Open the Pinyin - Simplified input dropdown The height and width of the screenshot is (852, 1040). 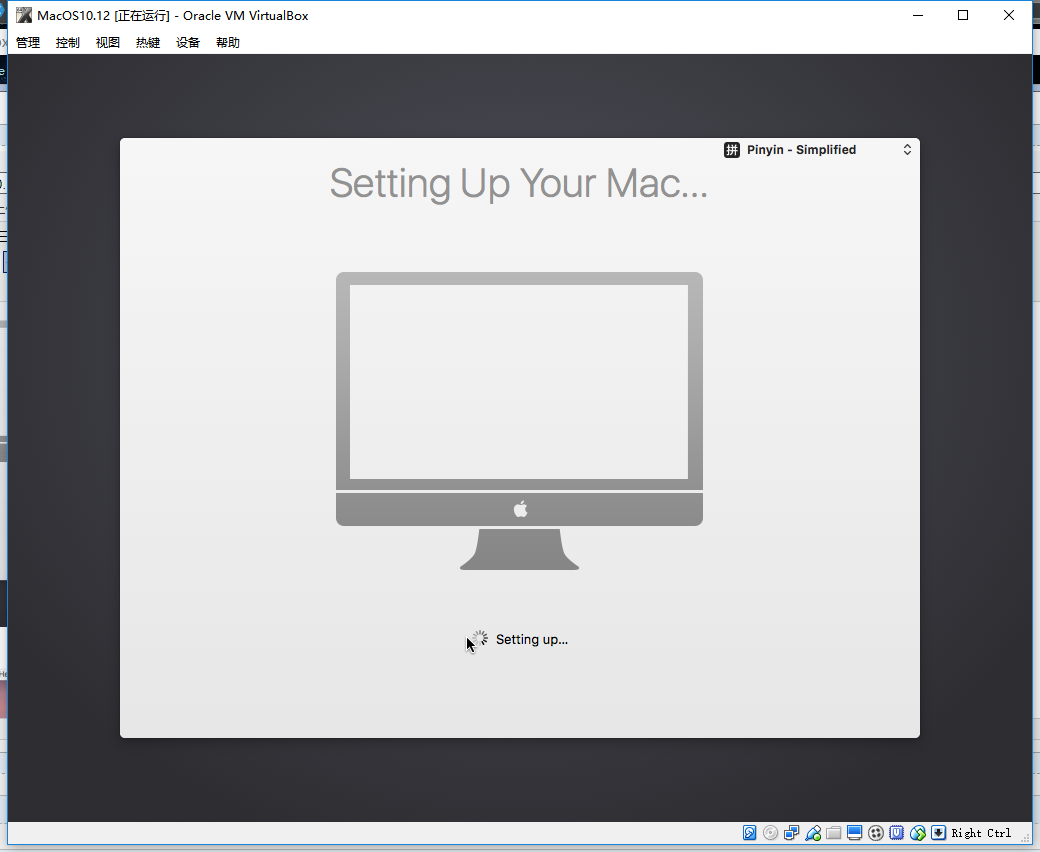818,150
